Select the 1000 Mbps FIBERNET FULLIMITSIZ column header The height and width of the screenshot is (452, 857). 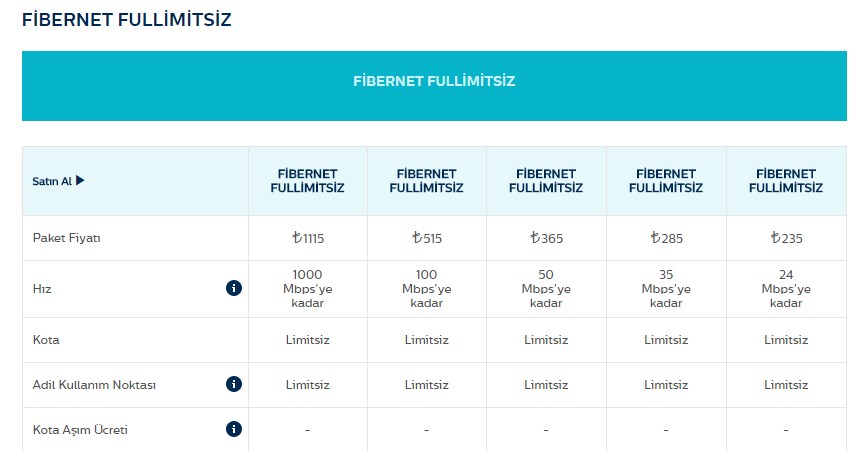point(307,181)
